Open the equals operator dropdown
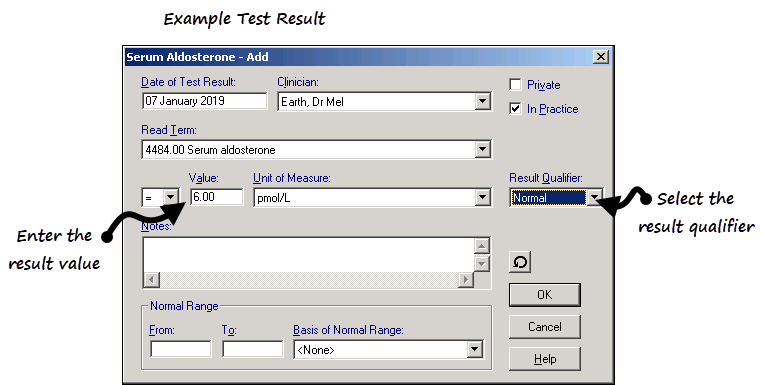This screenshot has height=385, width=763. coord(170,198)
